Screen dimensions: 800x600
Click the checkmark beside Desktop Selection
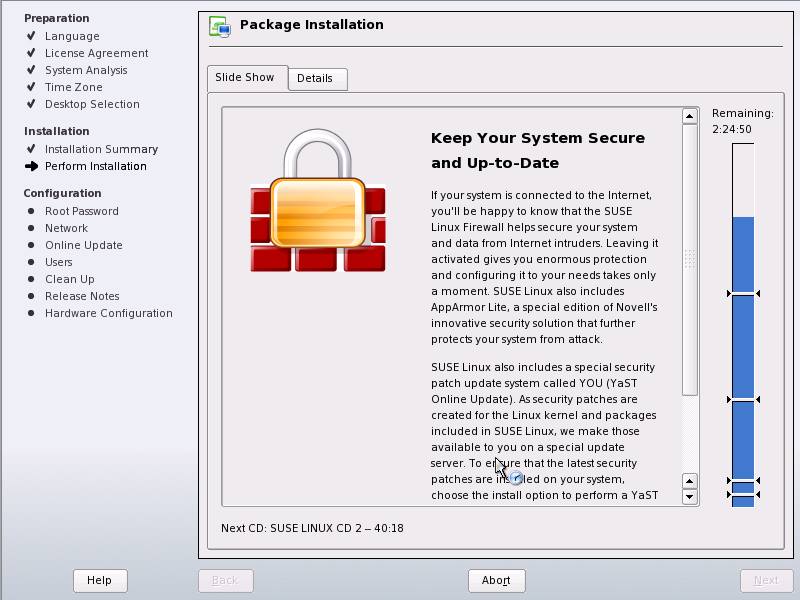(x=31, y=104)
